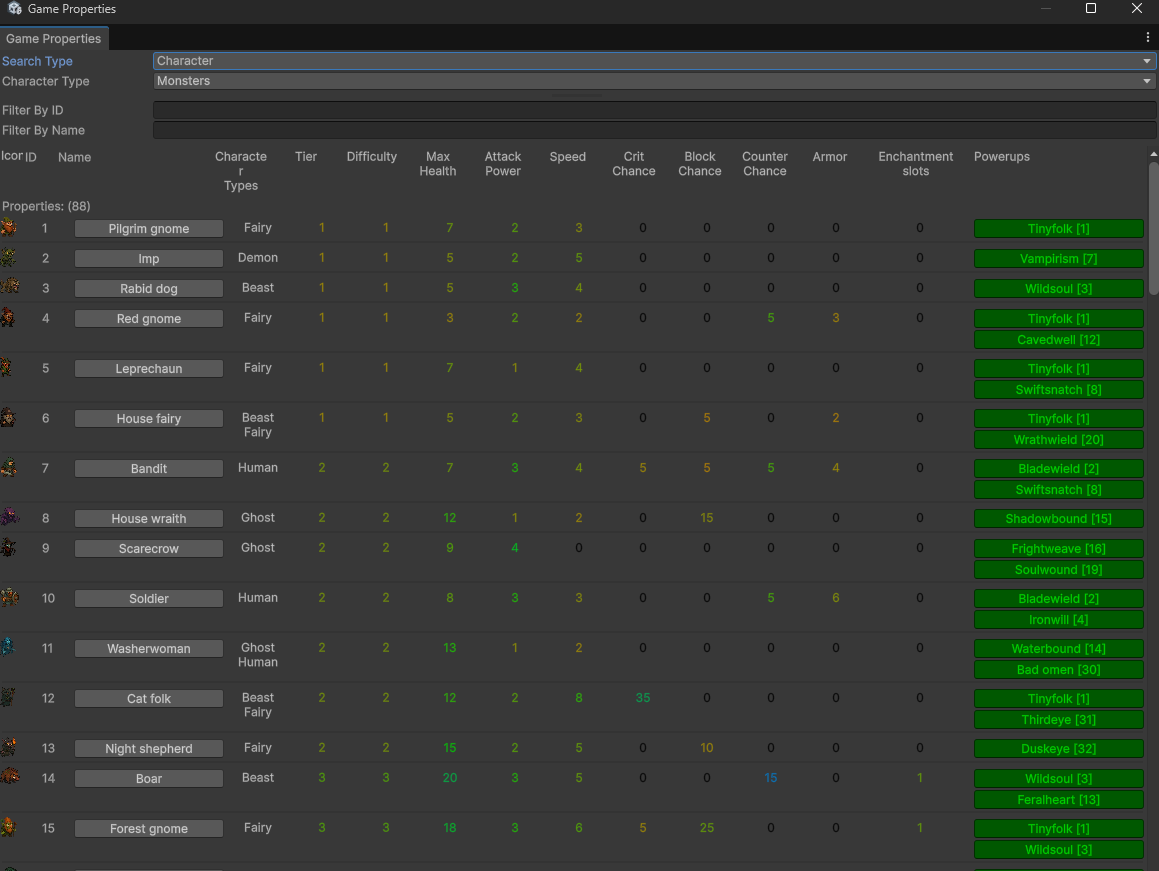Click the Difficulty column header

pyautogui.click(x=371, y=157)
